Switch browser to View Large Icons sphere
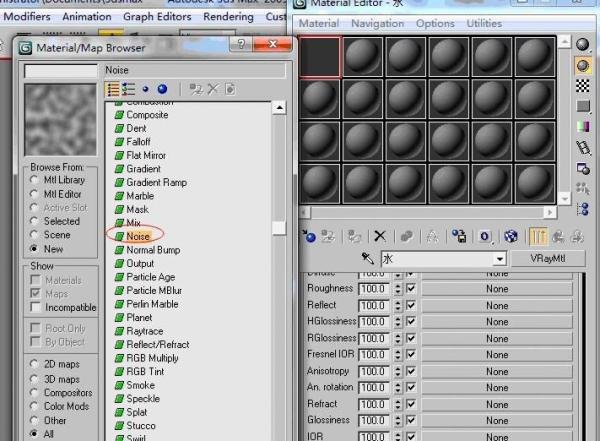 click(x=163, y=89)
